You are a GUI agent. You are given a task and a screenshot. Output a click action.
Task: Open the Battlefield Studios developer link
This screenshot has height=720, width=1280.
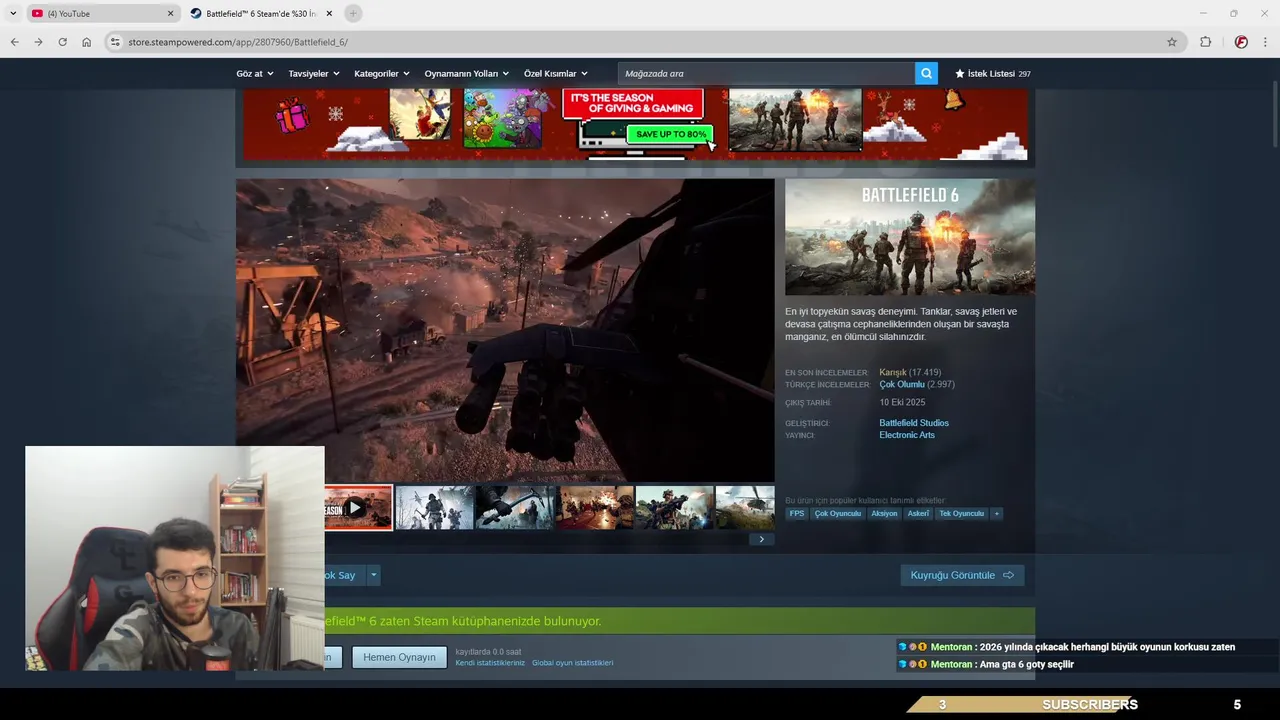pyautogui.click(x=914, y=423)
